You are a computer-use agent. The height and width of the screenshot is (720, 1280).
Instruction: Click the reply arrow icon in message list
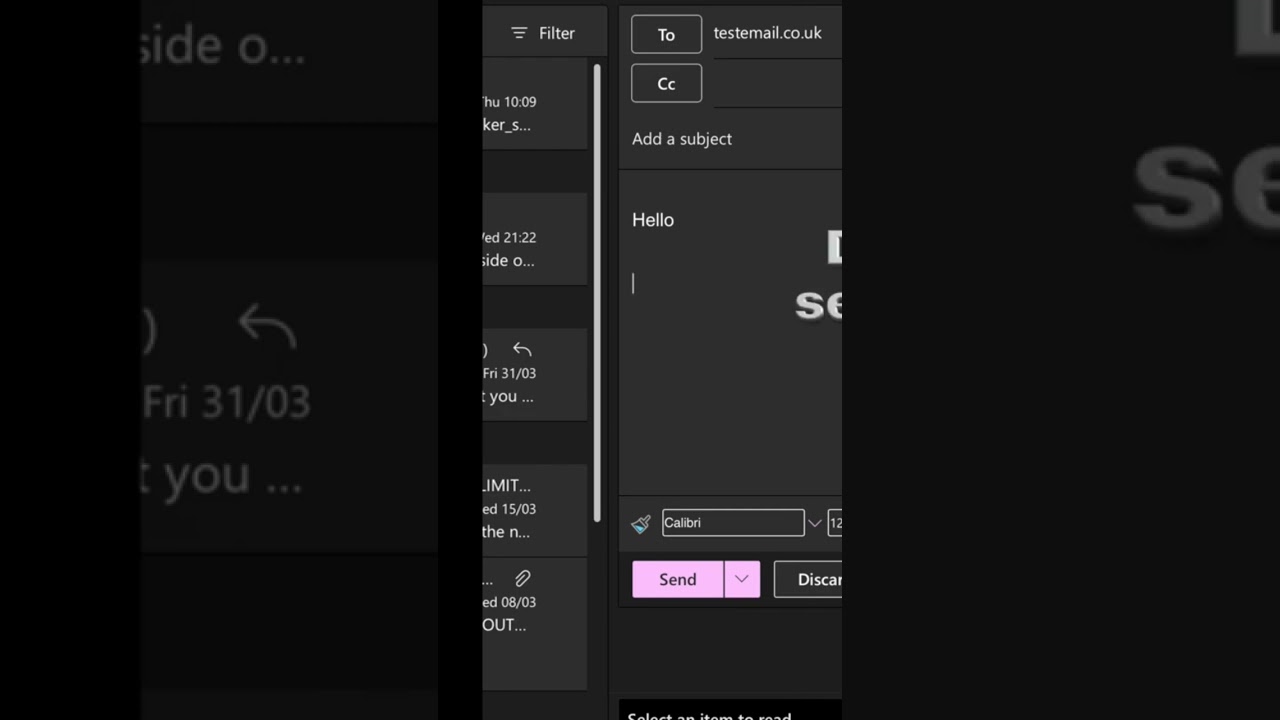522,349
